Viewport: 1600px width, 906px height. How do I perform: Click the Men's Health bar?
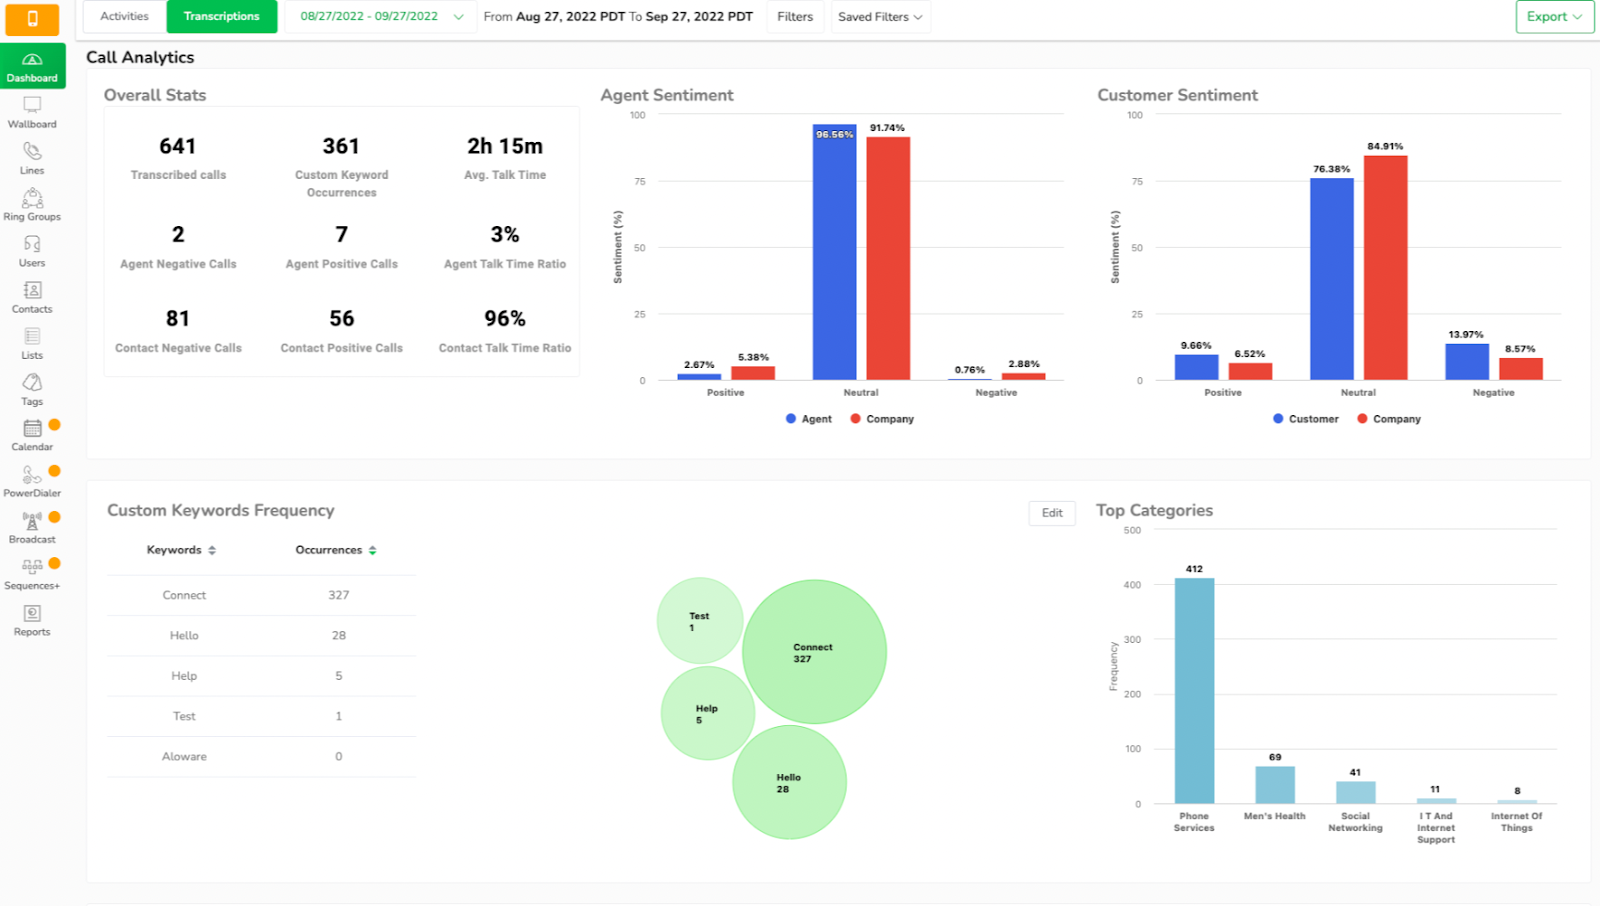click(x=1275, y=785)
